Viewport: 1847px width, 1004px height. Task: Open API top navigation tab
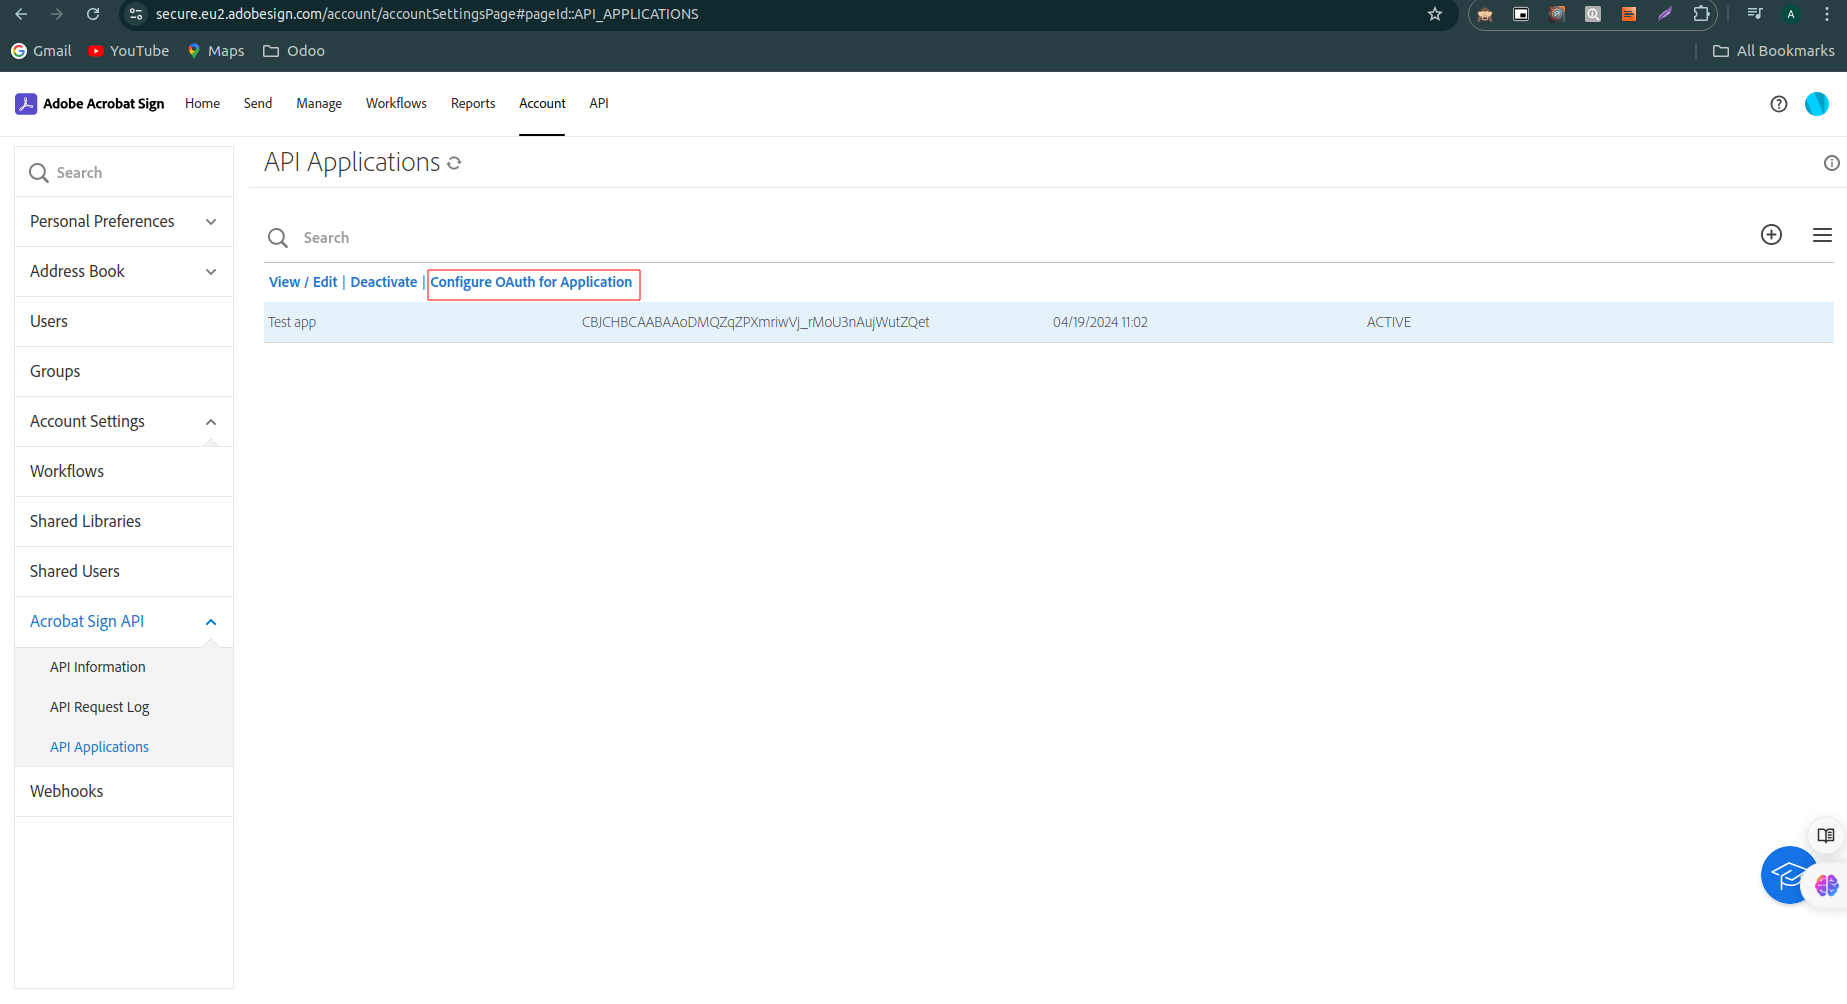coord(599,104)
